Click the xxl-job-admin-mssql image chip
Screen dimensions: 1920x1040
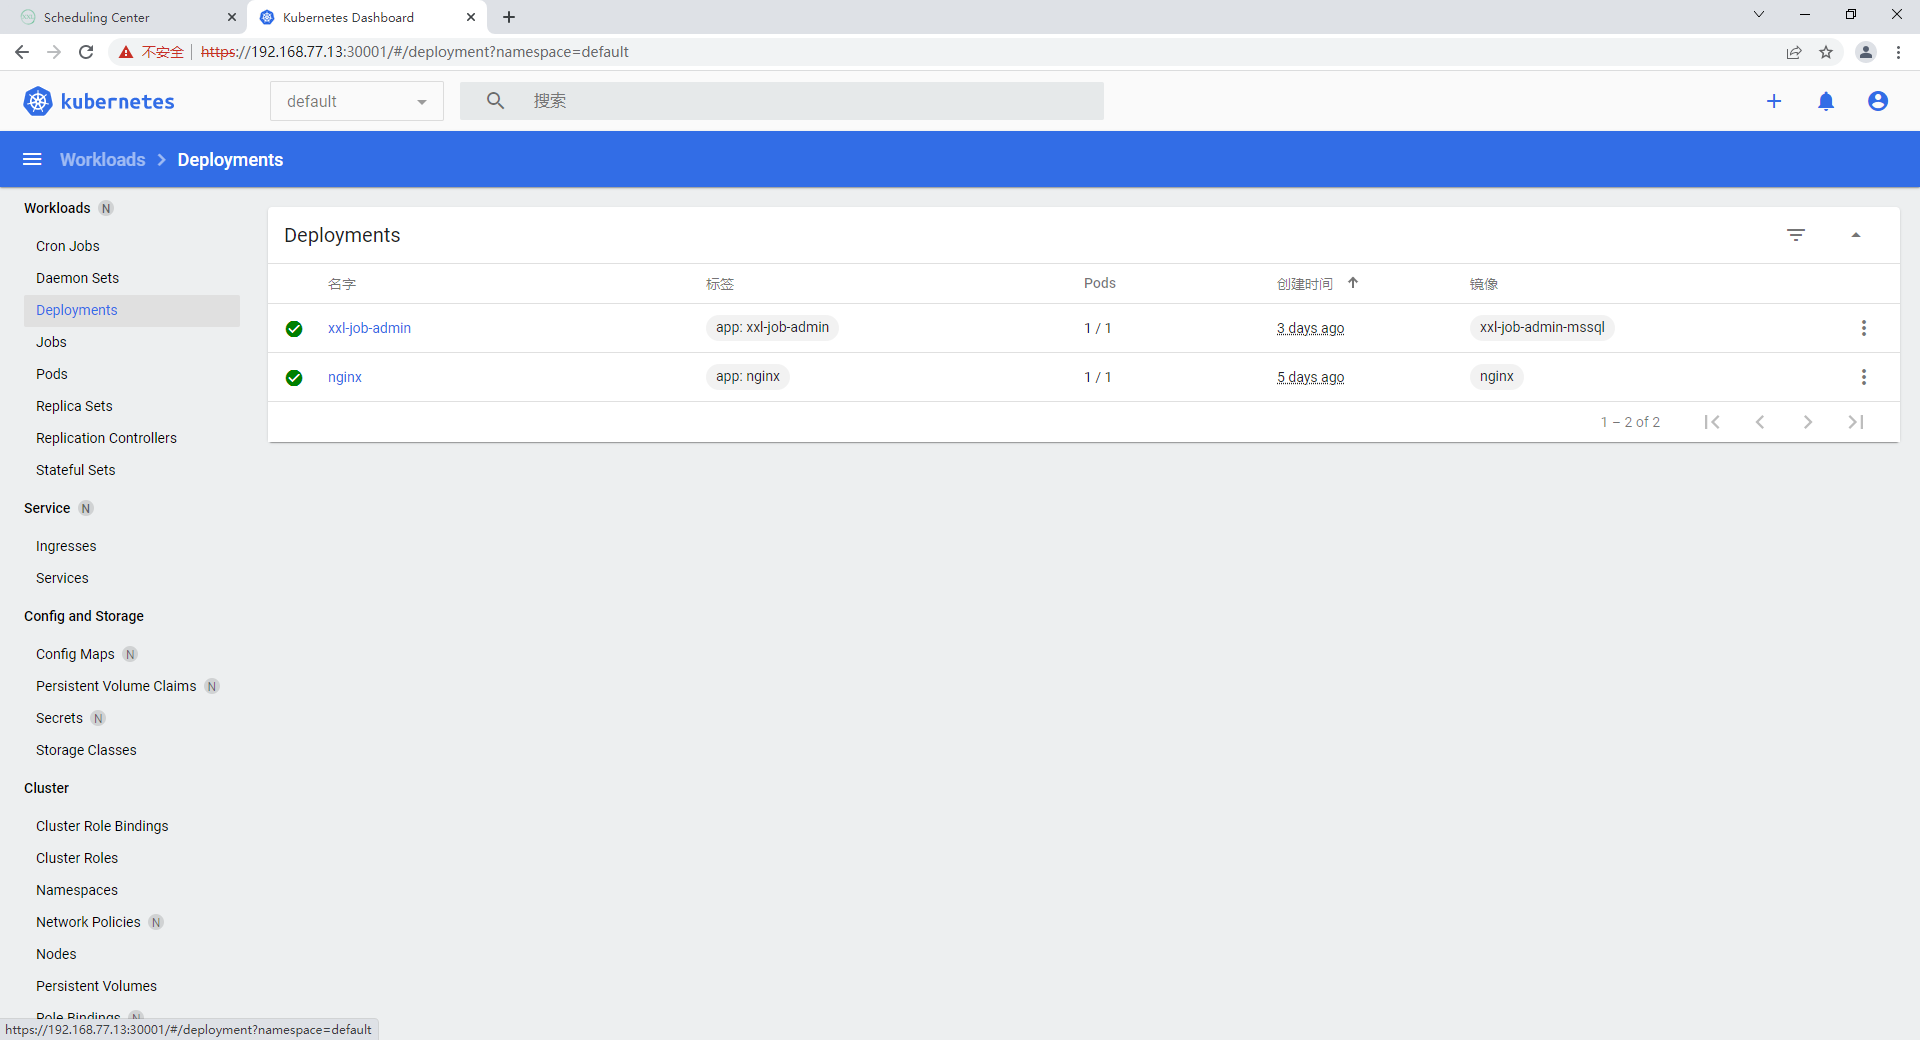click(x=1542, y=328)
